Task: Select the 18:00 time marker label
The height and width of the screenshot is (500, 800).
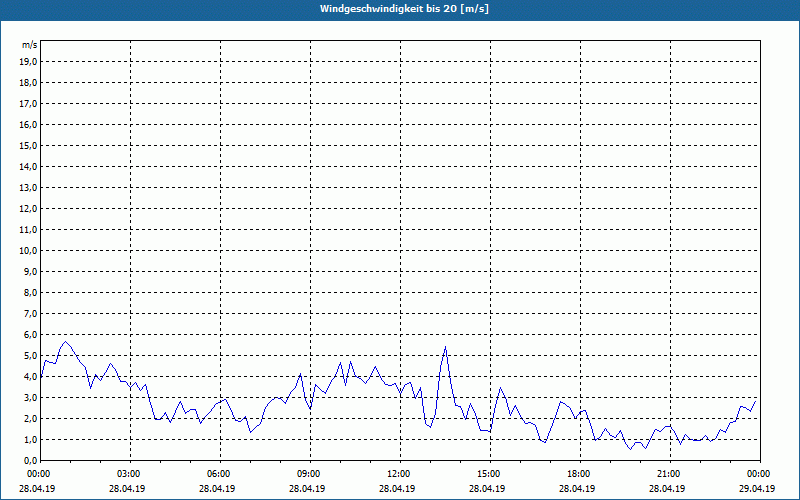Action: (x=578, y=474)
